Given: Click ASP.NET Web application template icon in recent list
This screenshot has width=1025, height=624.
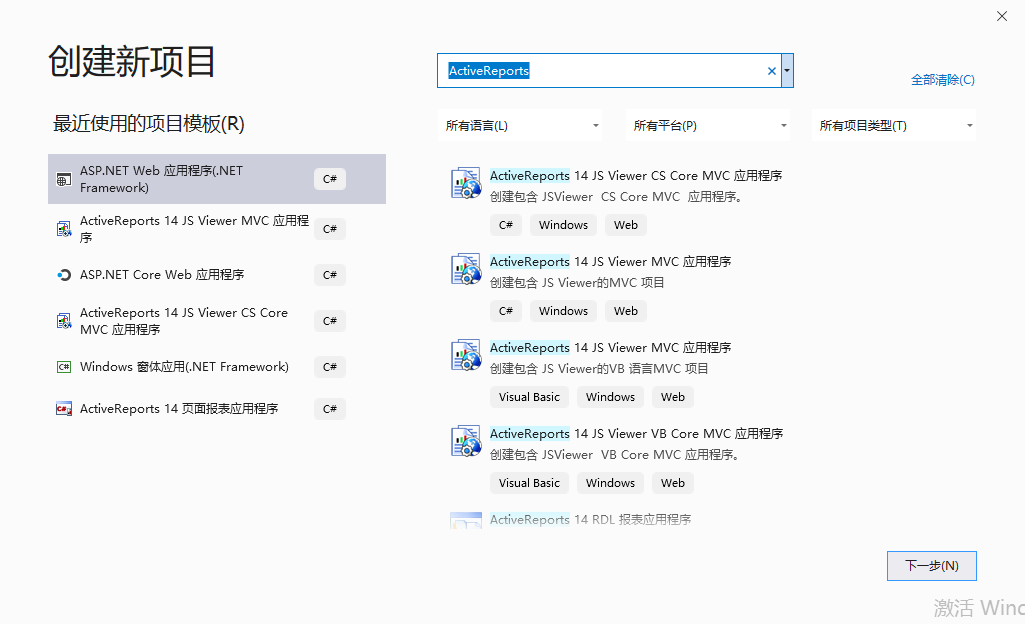Looking at the screenshot, I should click(x=63, y=179).
